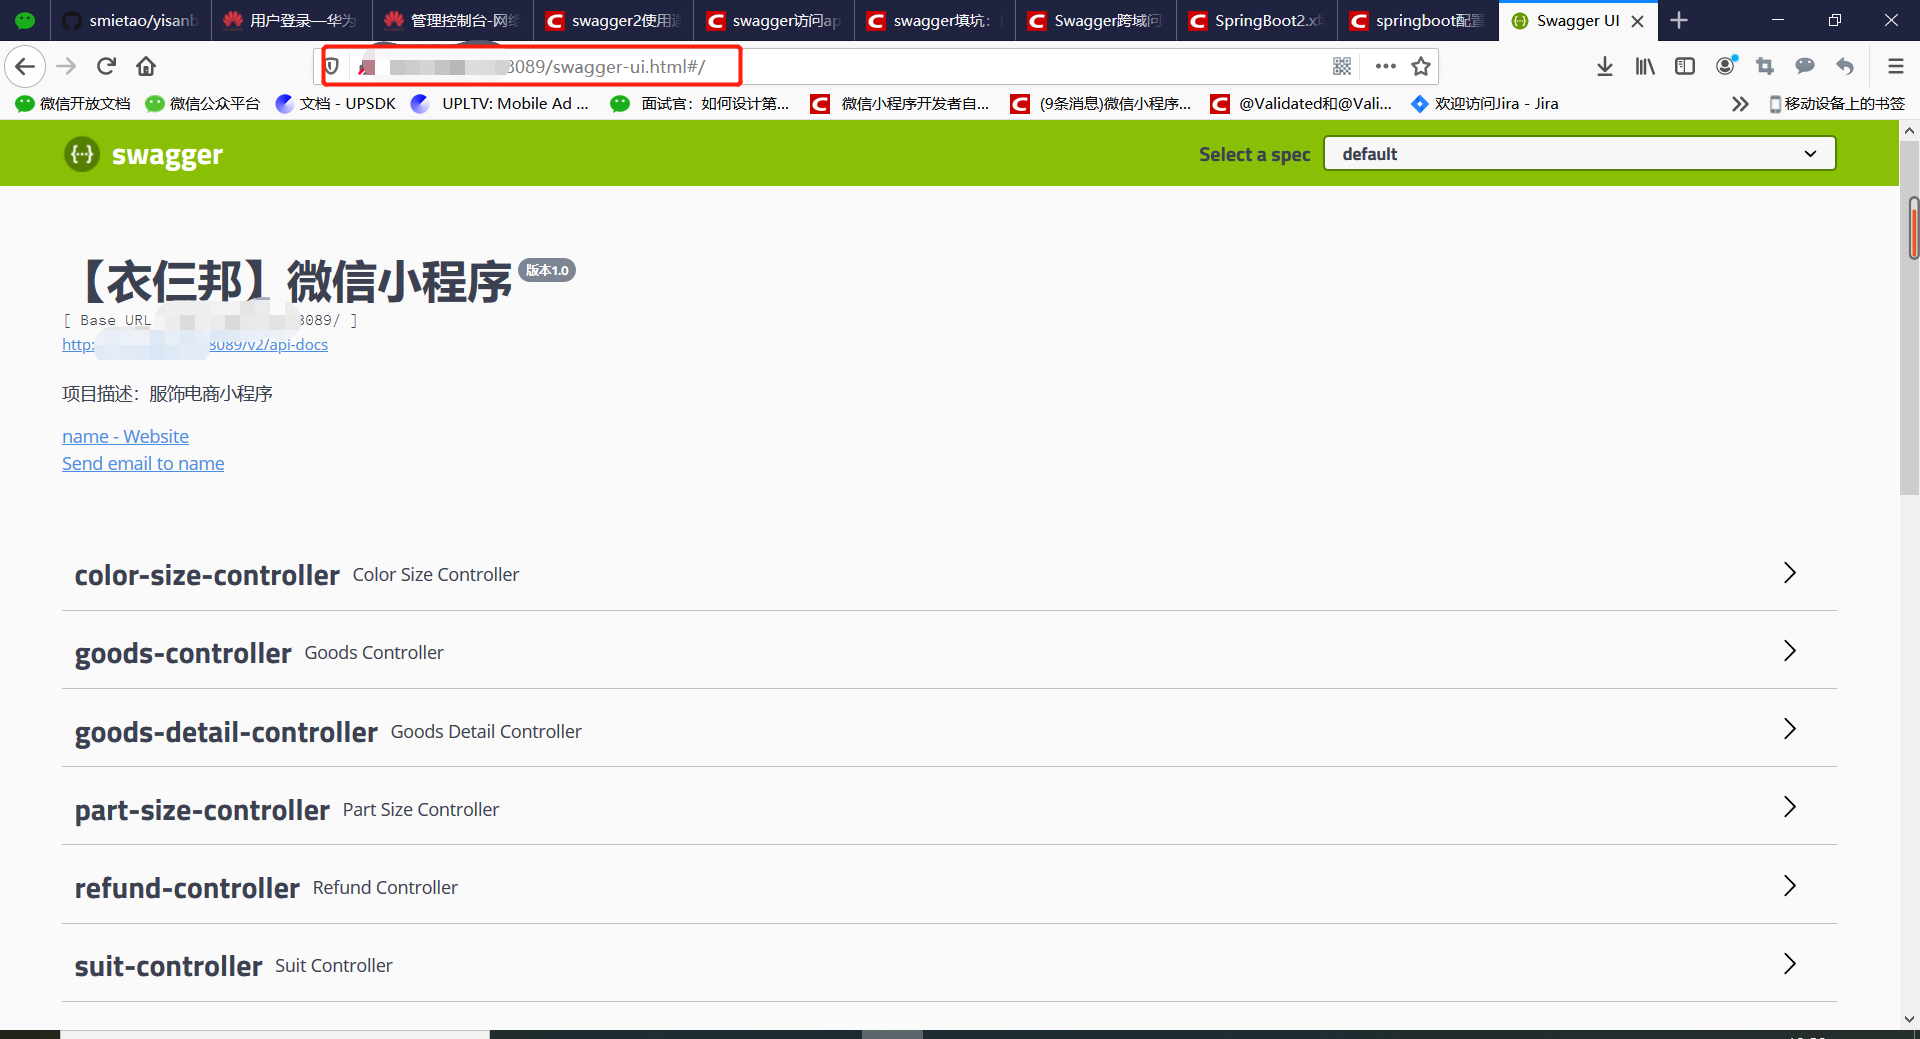The image size is (1920, 1039).
Task: Go back using the browser back arrow
Action: (25, 66)
